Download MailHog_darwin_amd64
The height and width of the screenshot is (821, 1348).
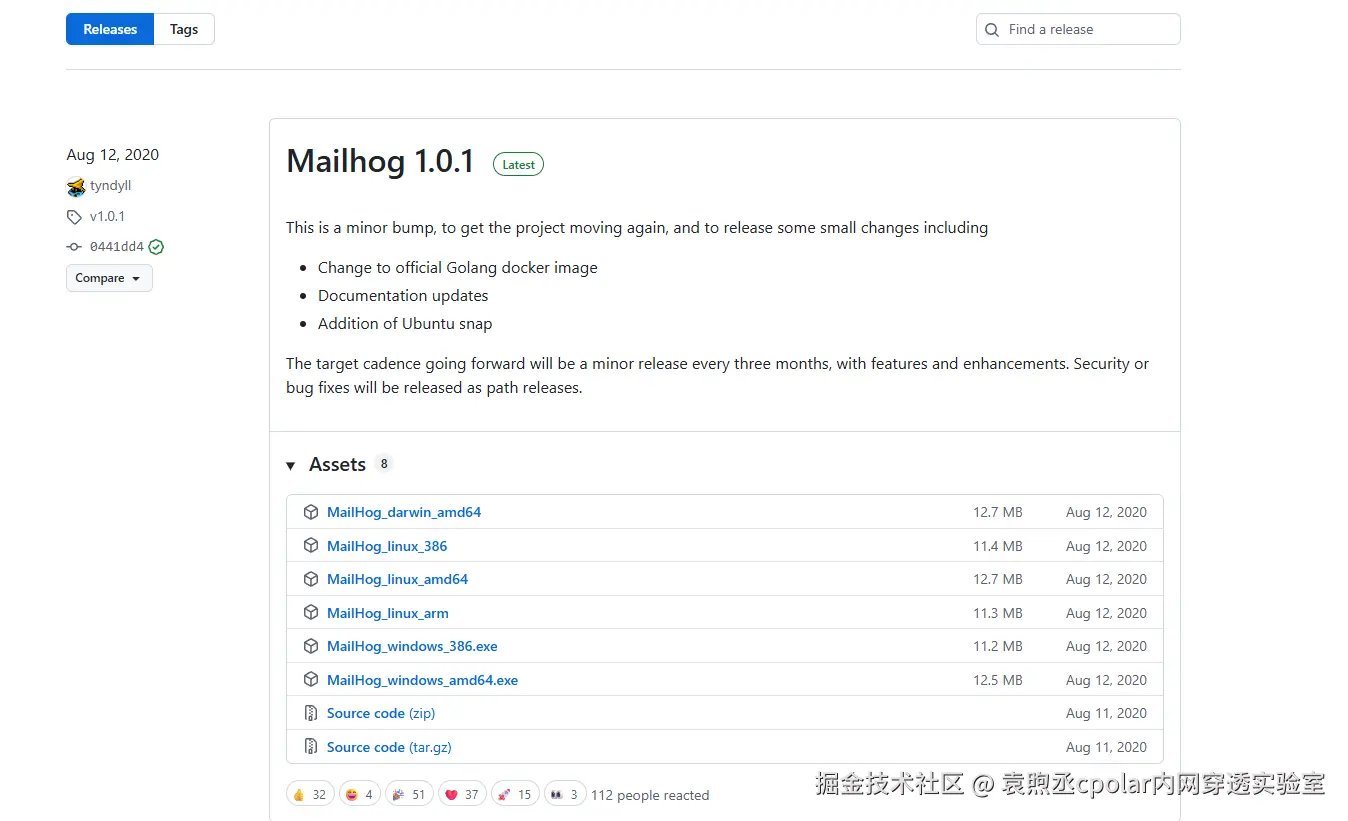(x=404, y=512)
